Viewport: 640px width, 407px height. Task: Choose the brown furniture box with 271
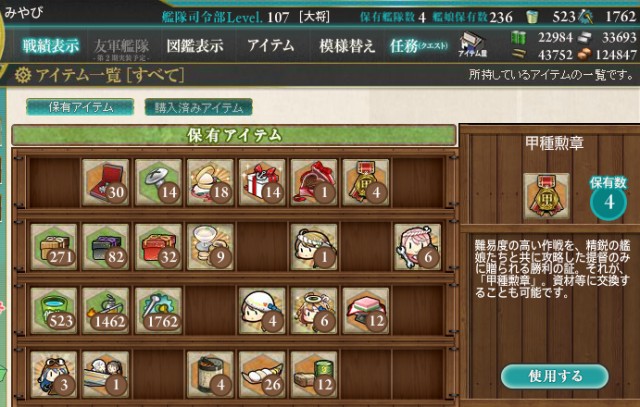pos(54,247)
